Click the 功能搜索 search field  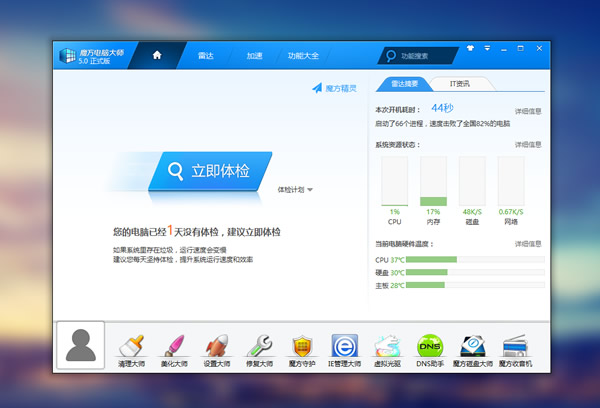418,56
